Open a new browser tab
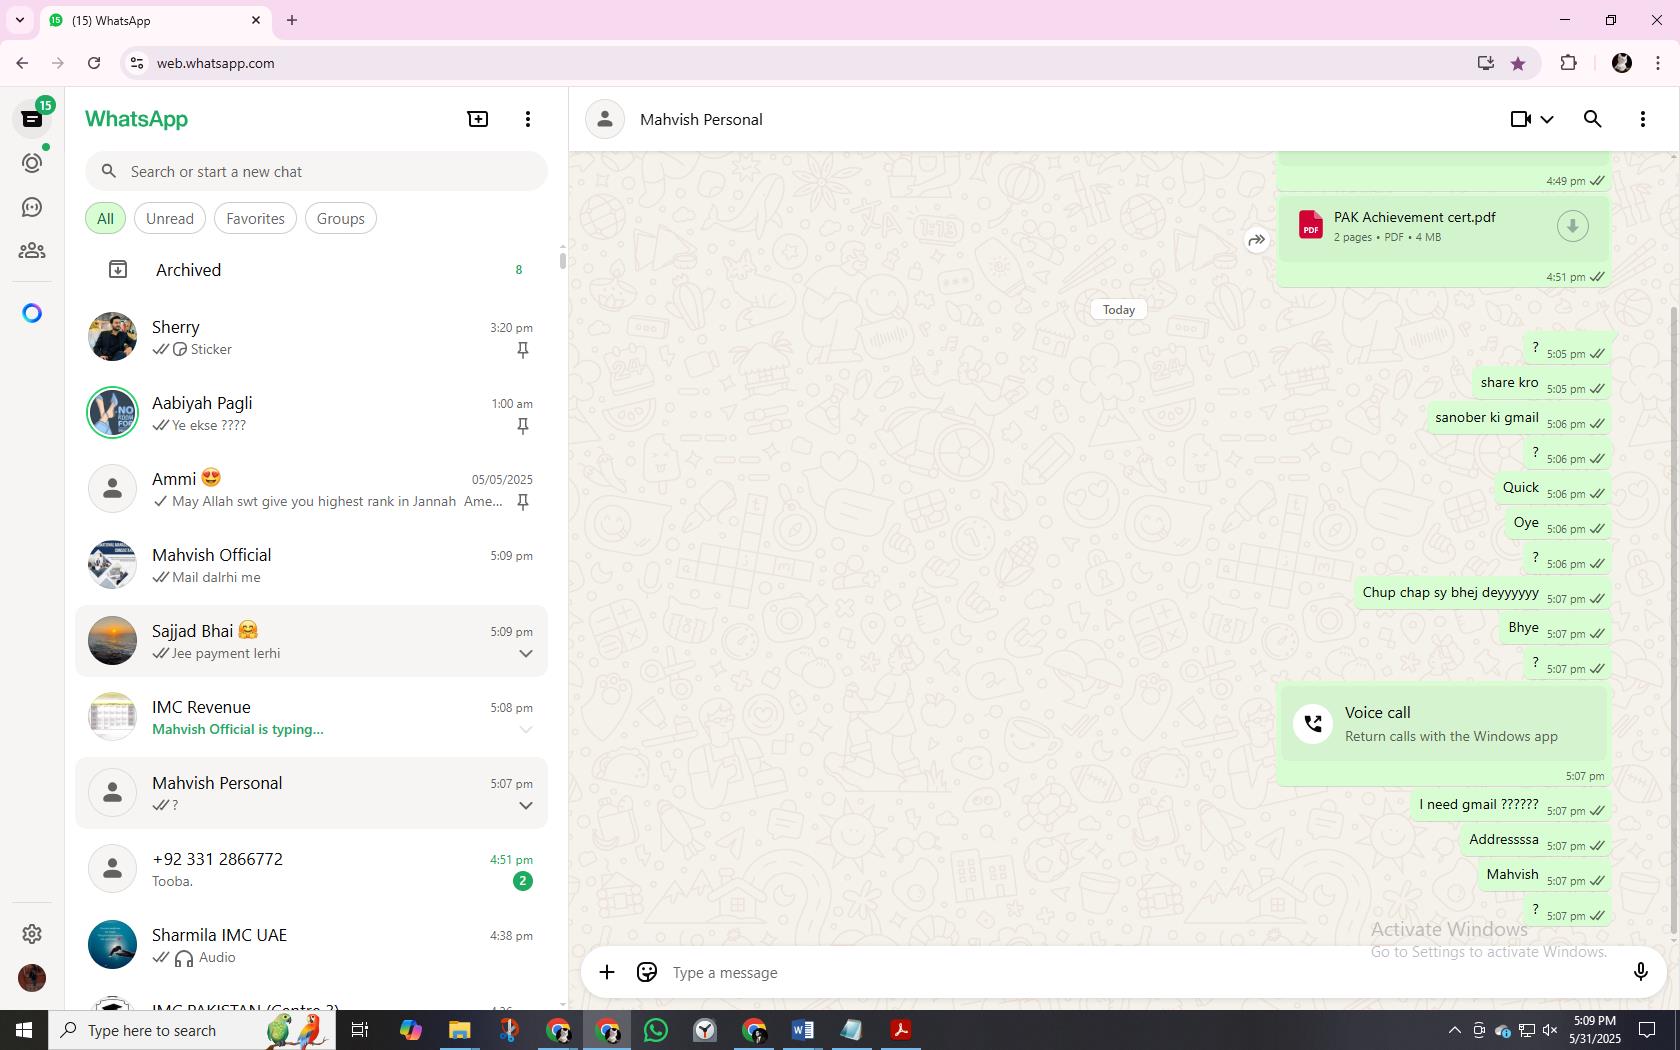Image resolution: width=1680 pixels, height=1050 pixels. pos(292,20)
